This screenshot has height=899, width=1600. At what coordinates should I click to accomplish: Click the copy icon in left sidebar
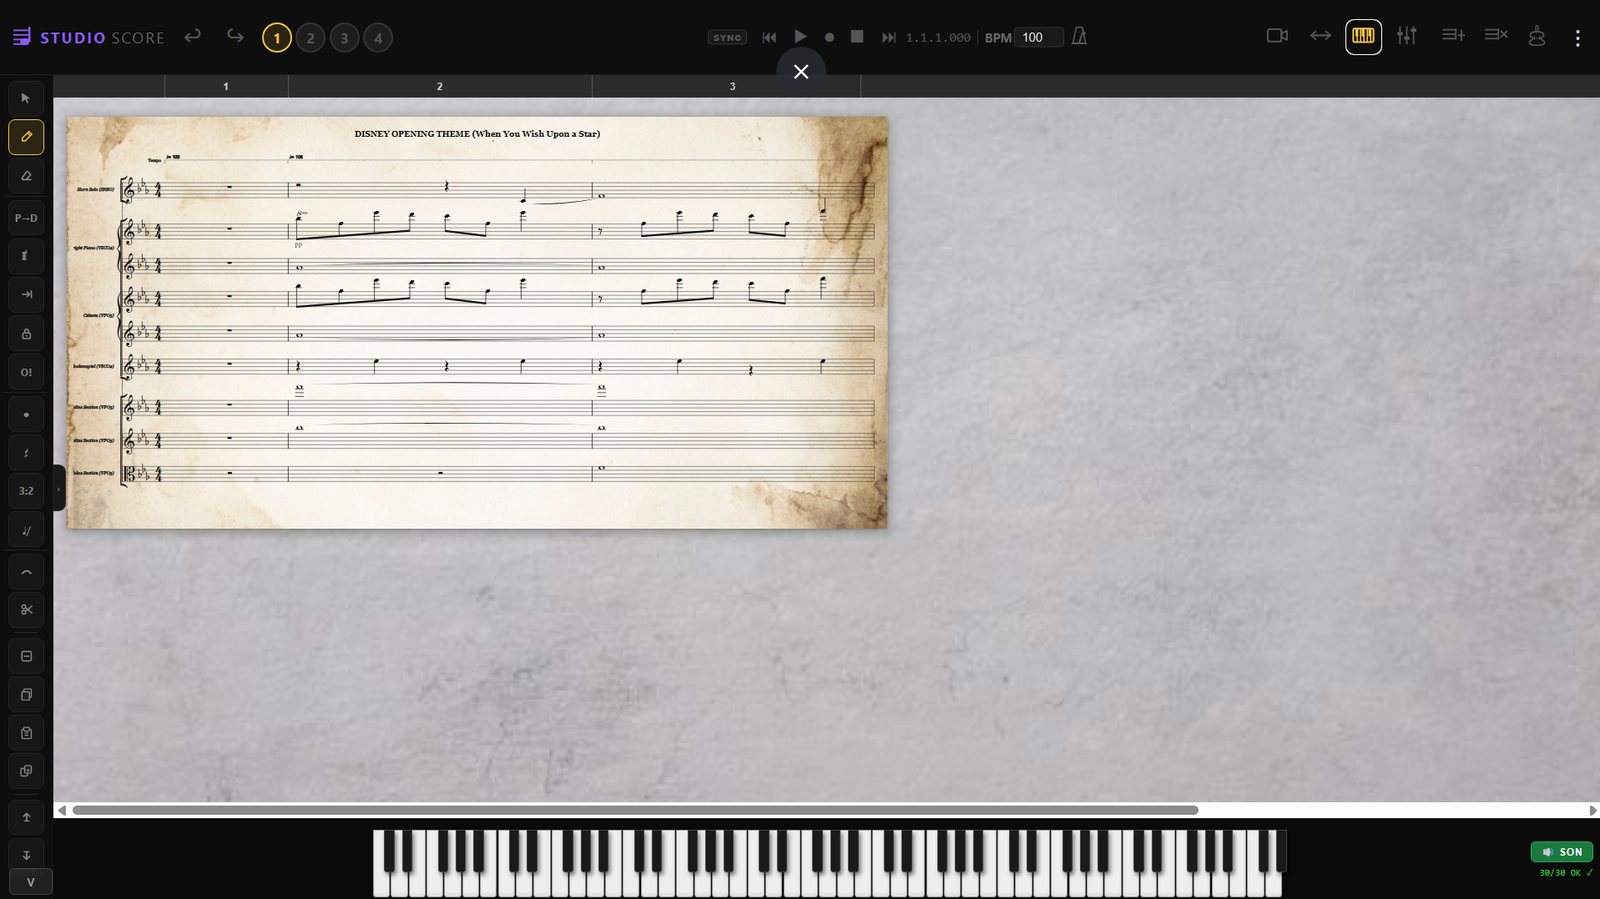[x=26, y=694]
